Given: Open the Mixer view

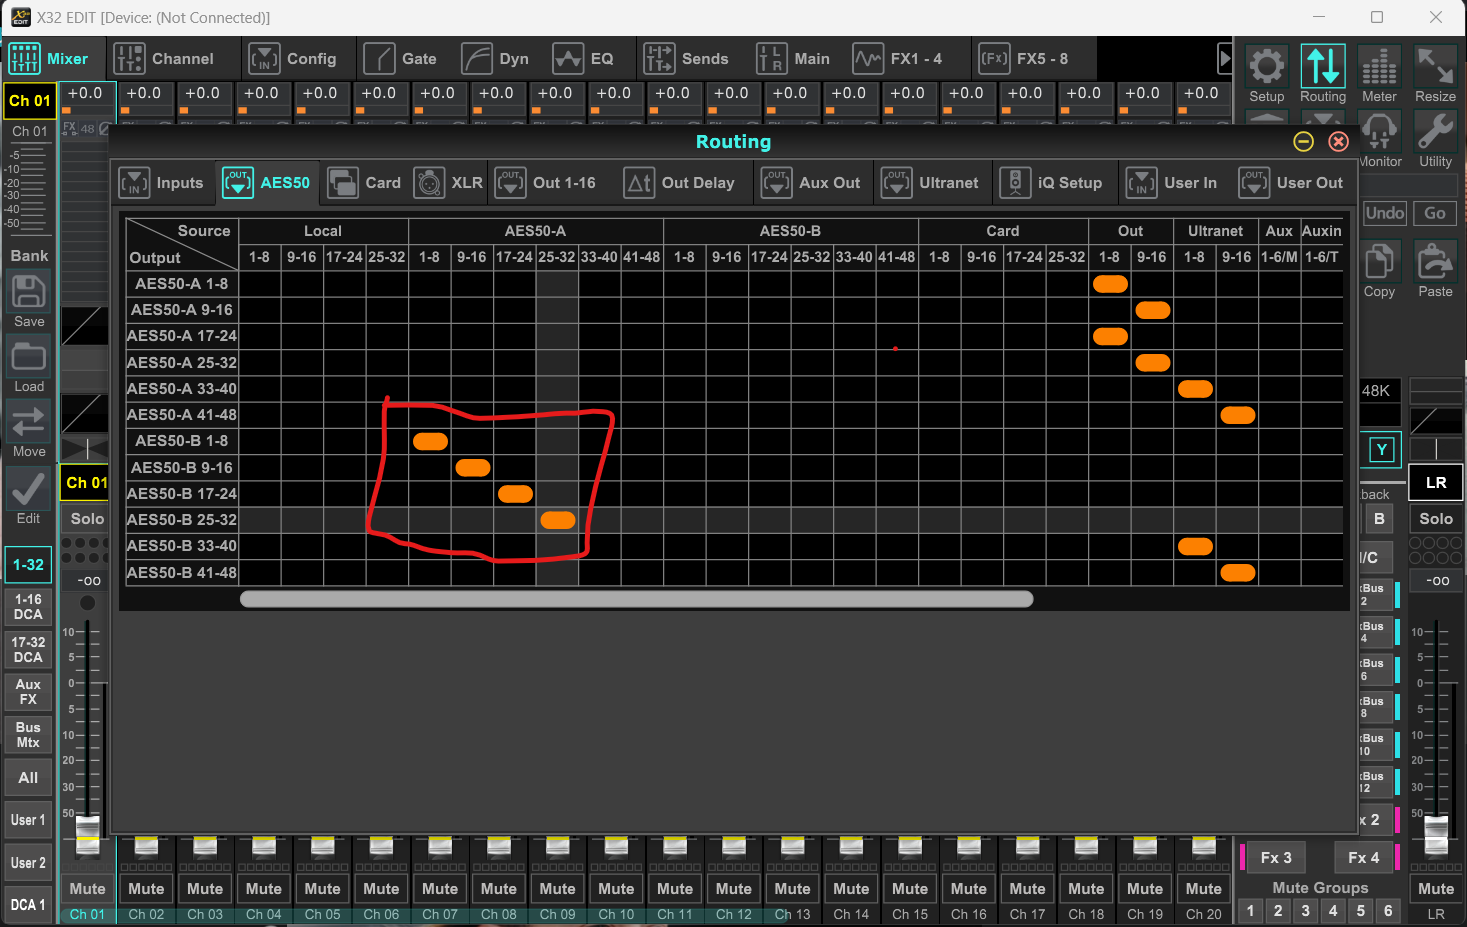Looking at the screenshot, I should click(48, 59).
